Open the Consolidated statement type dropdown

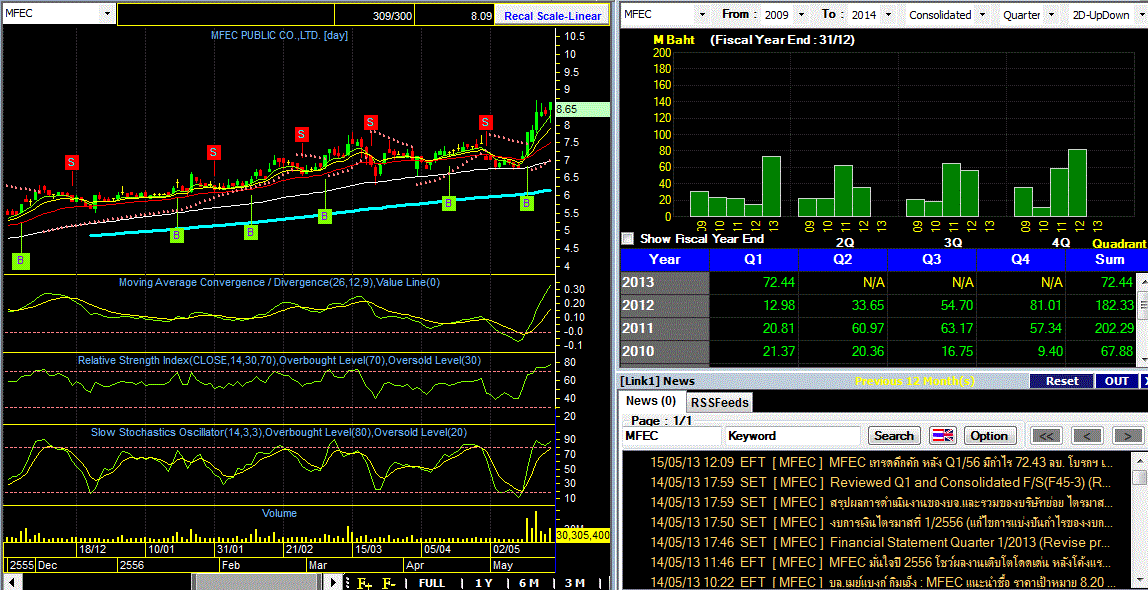point(985,15)
